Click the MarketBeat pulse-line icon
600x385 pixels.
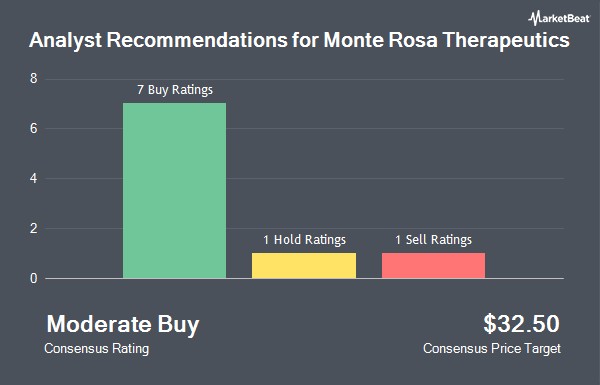535,18
